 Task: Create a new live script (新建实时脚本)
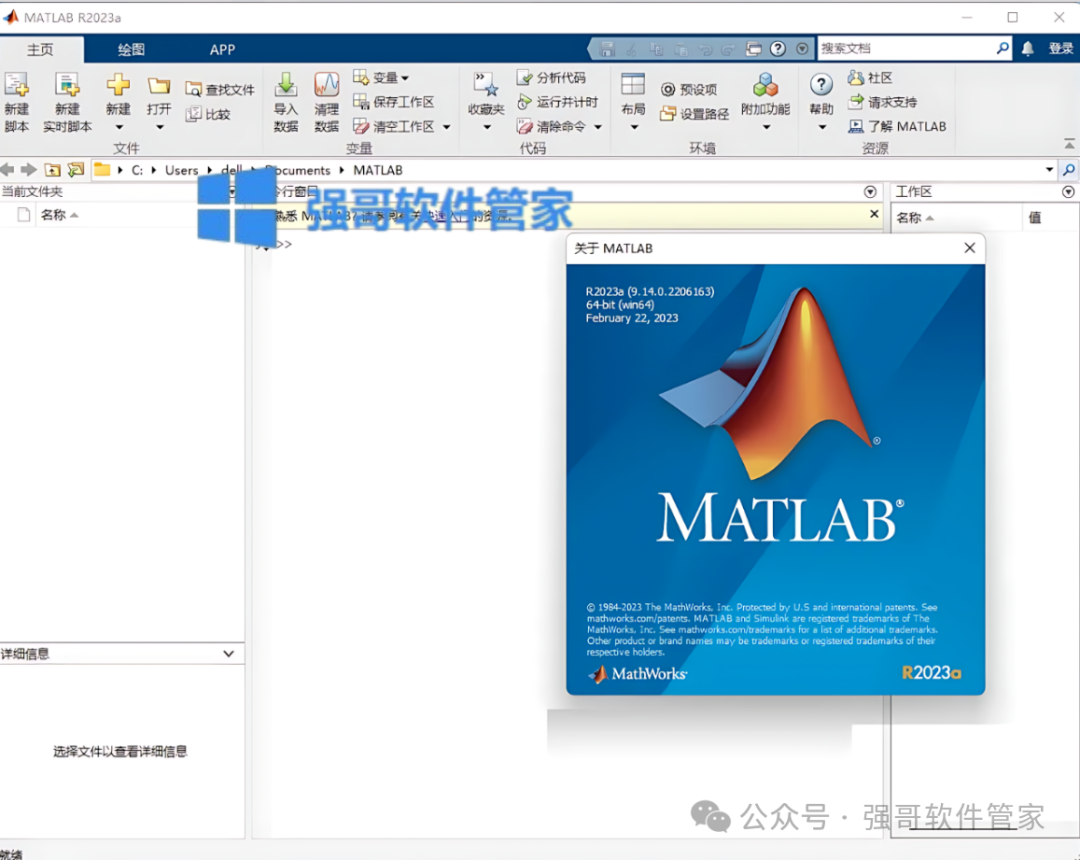(67, 102)
